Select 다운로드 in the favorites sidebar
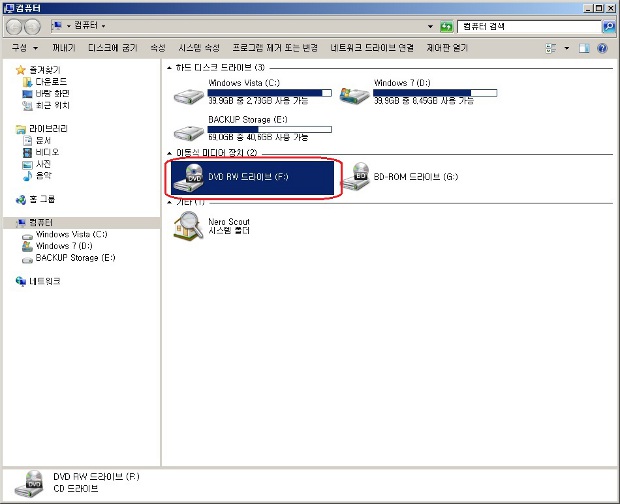The width and height of the screenshot is (620, 504). [x=51, y=81]
